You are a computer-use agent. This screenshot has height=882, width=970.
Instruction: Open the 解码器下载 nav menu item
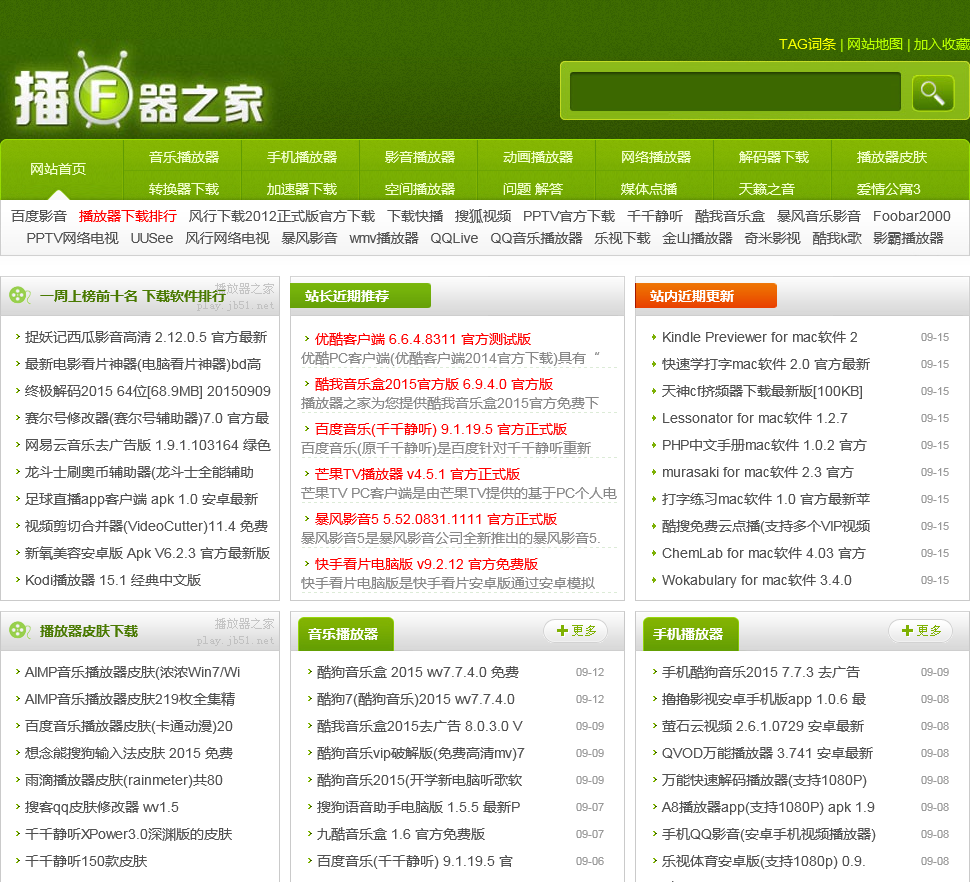tap(774, 157)
